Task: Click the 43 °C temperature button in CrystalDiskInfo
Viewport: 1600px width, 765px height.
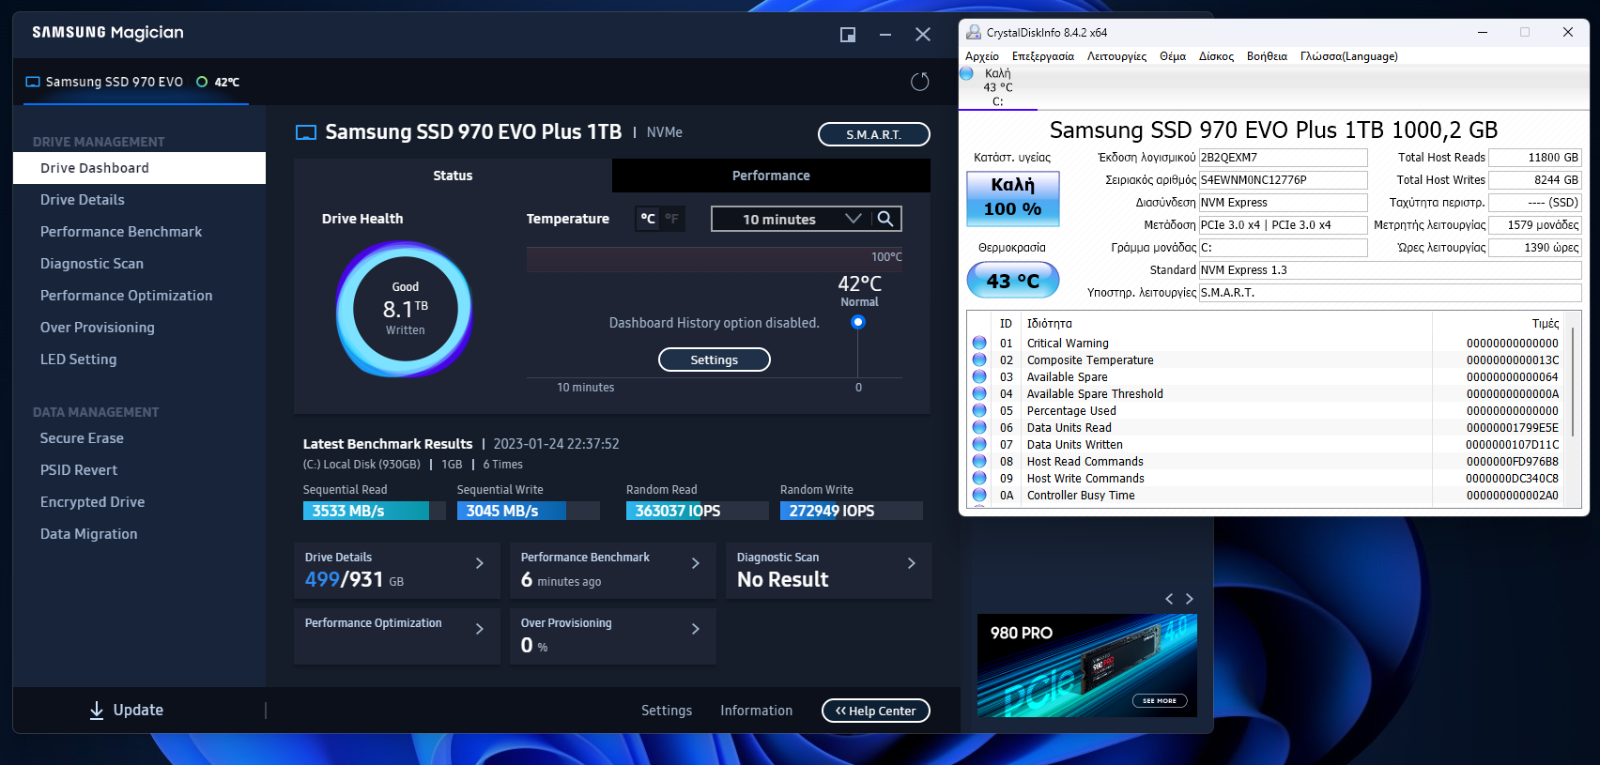Action: click(x=1013, y=281)
